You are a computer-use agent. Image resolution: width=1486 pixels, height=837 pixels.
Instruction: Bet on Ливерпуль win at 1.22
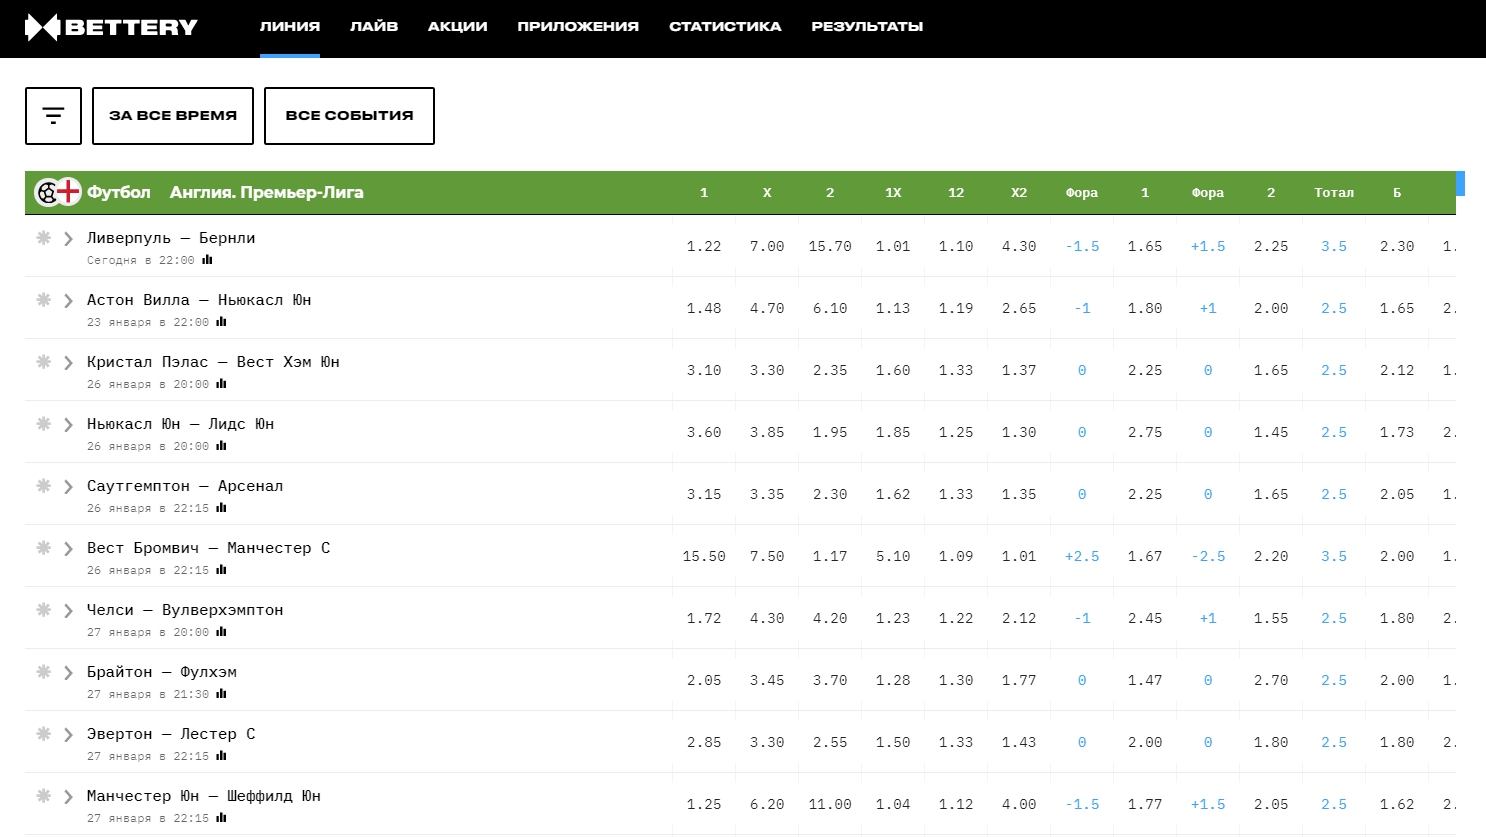click(x=704, y=246)
